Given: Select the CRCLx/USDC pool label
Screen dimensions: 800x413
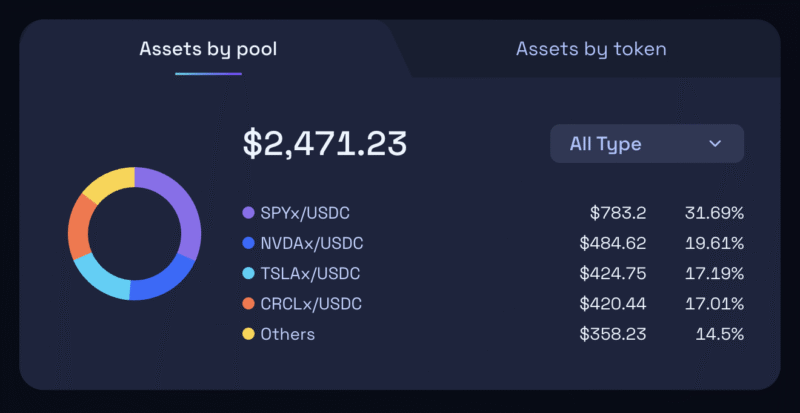Looking at the screenshot, I should point(311,304).
